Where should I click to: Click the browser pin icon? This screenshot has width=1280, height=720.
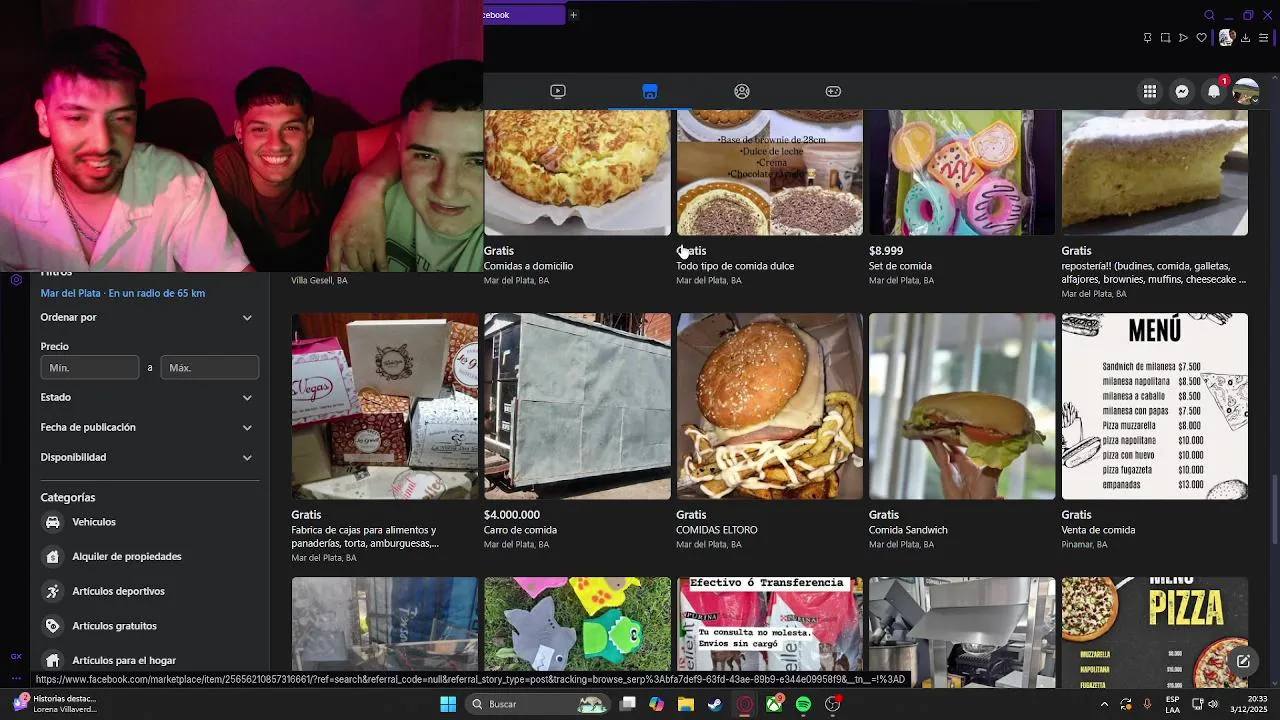[1147, 38]
